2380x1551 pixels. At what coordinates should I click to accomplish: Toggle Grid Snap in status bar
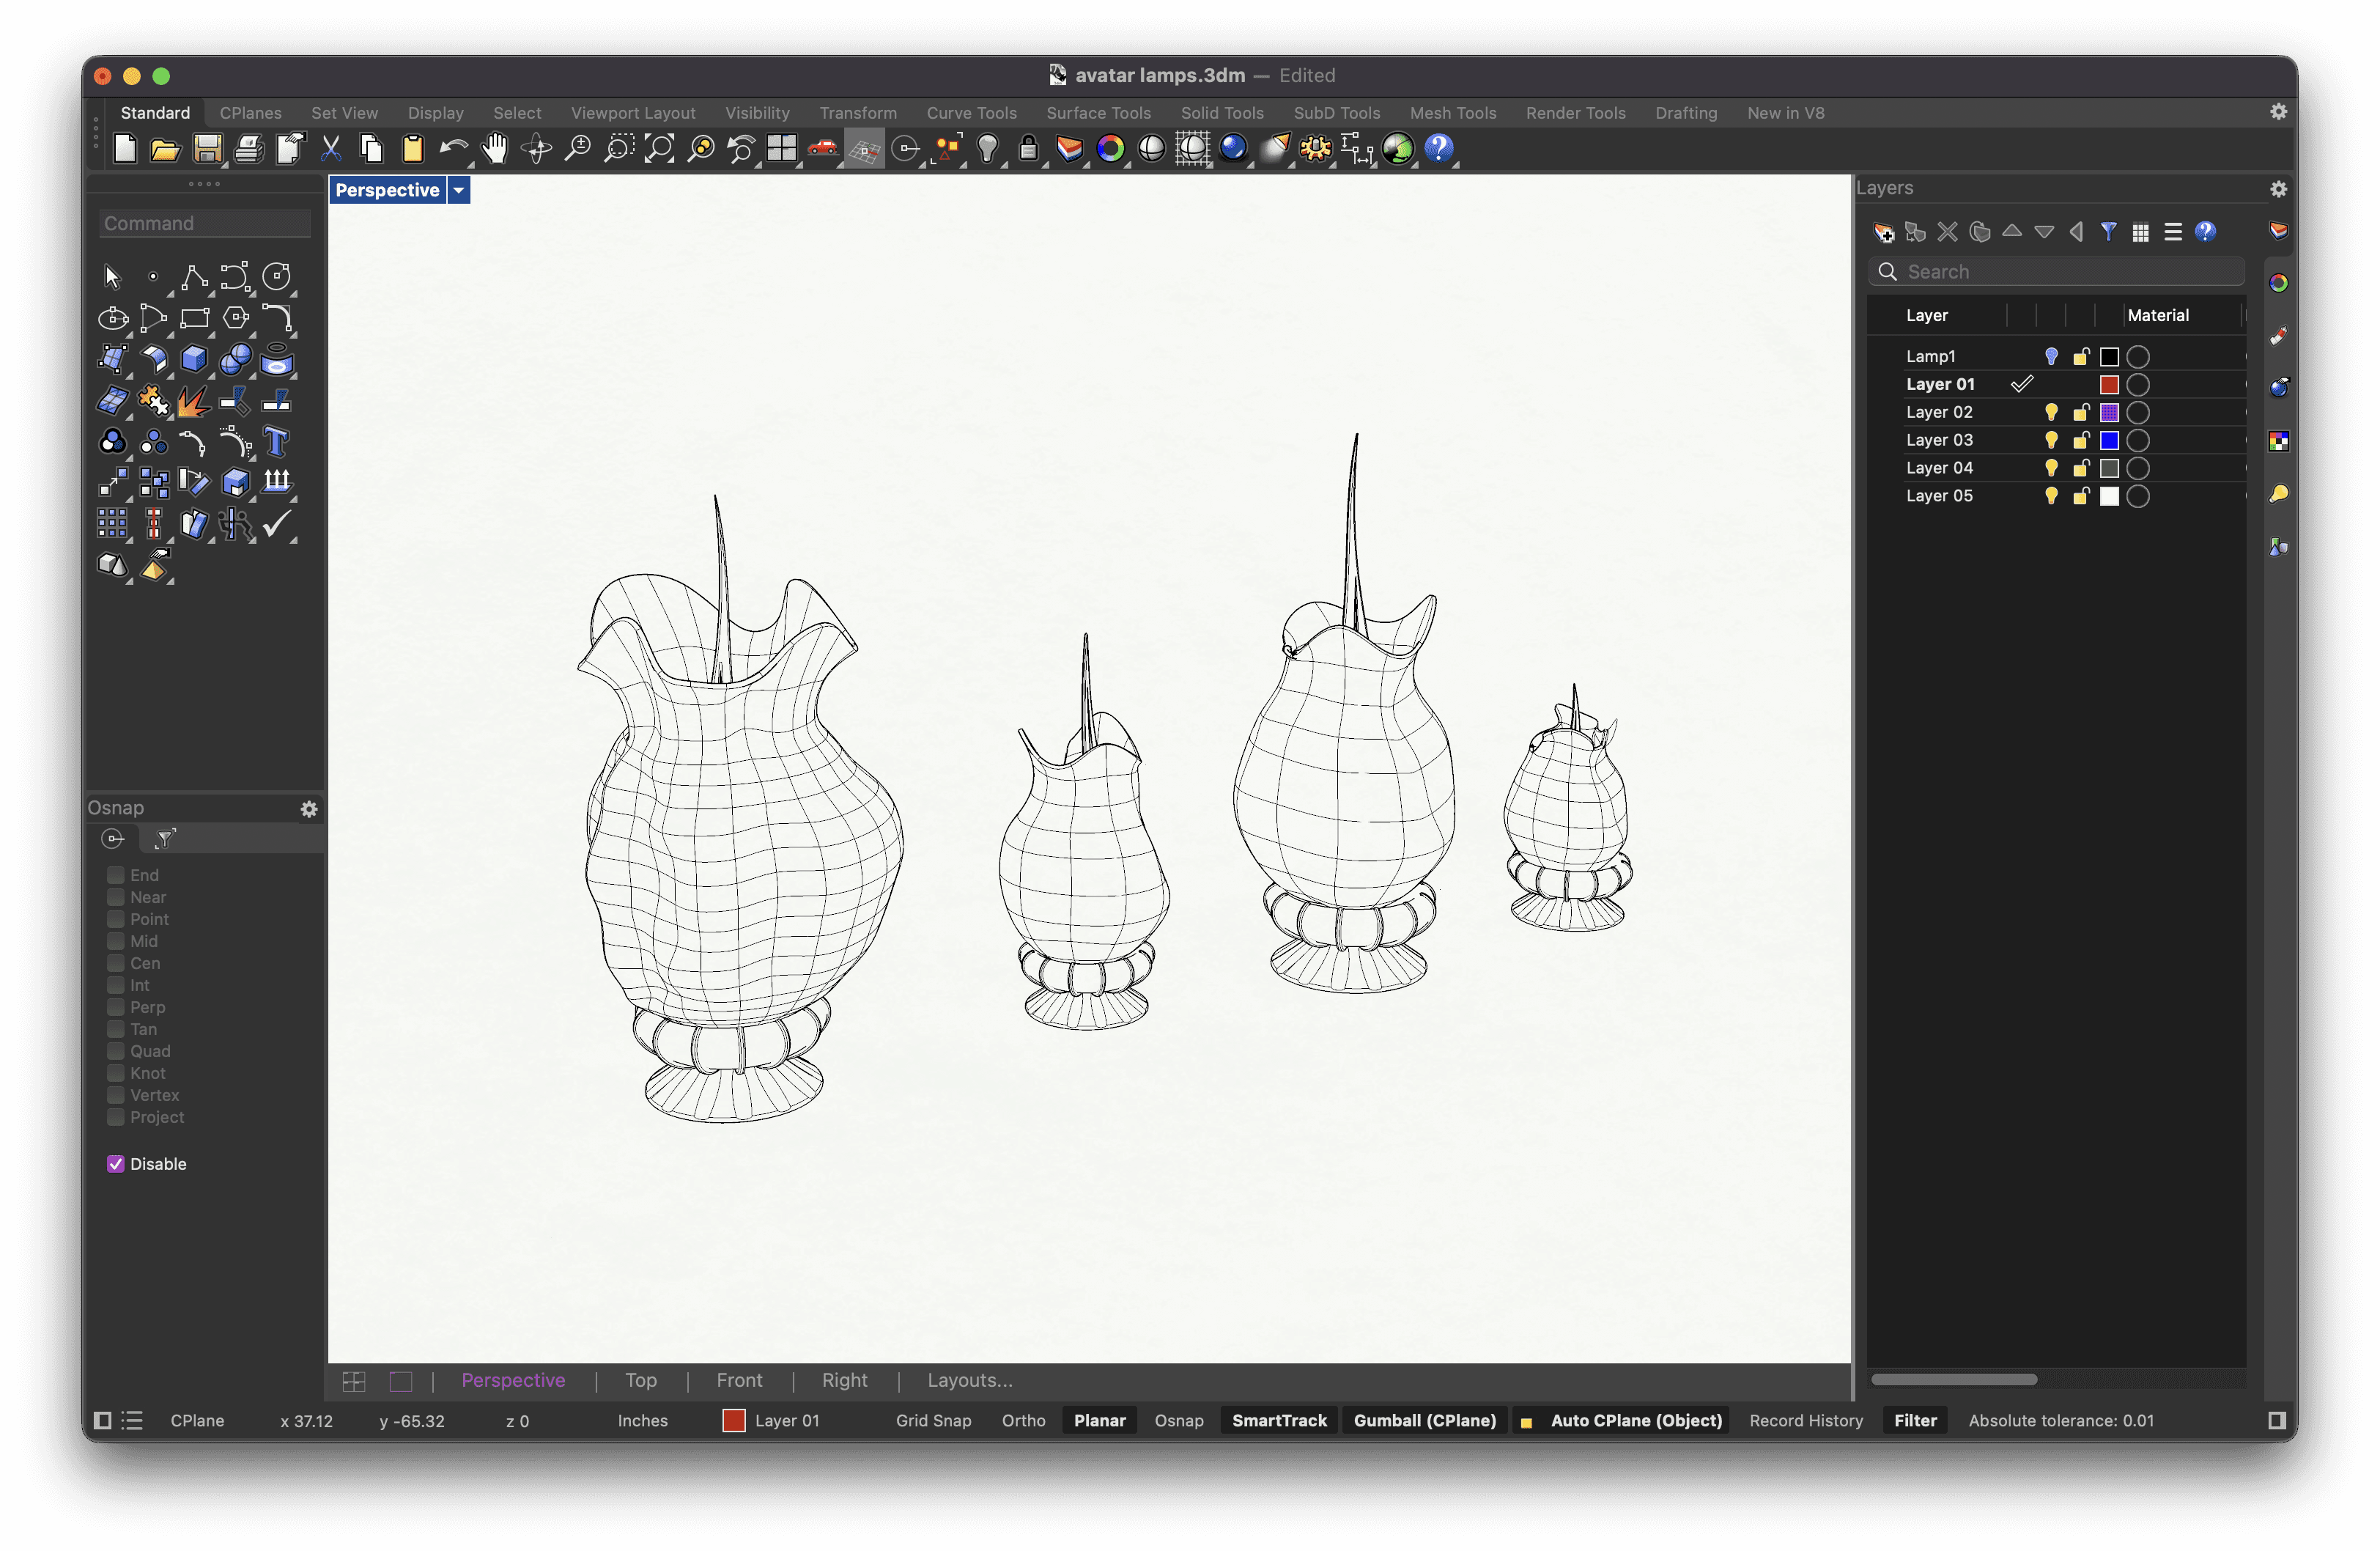[933, 1420]
